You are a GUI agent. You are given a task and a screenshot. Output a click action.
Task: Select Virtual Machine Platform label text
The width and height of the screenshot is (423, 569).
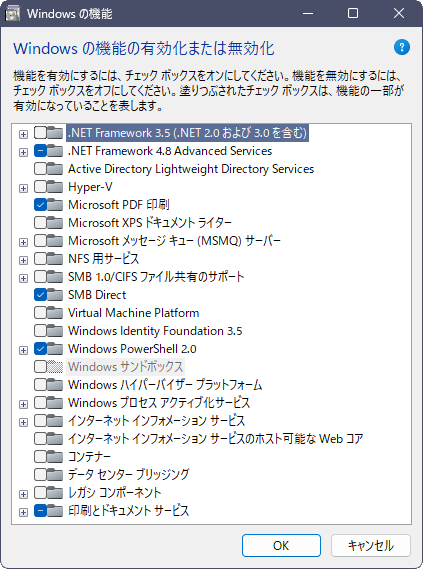pos(134,313)
